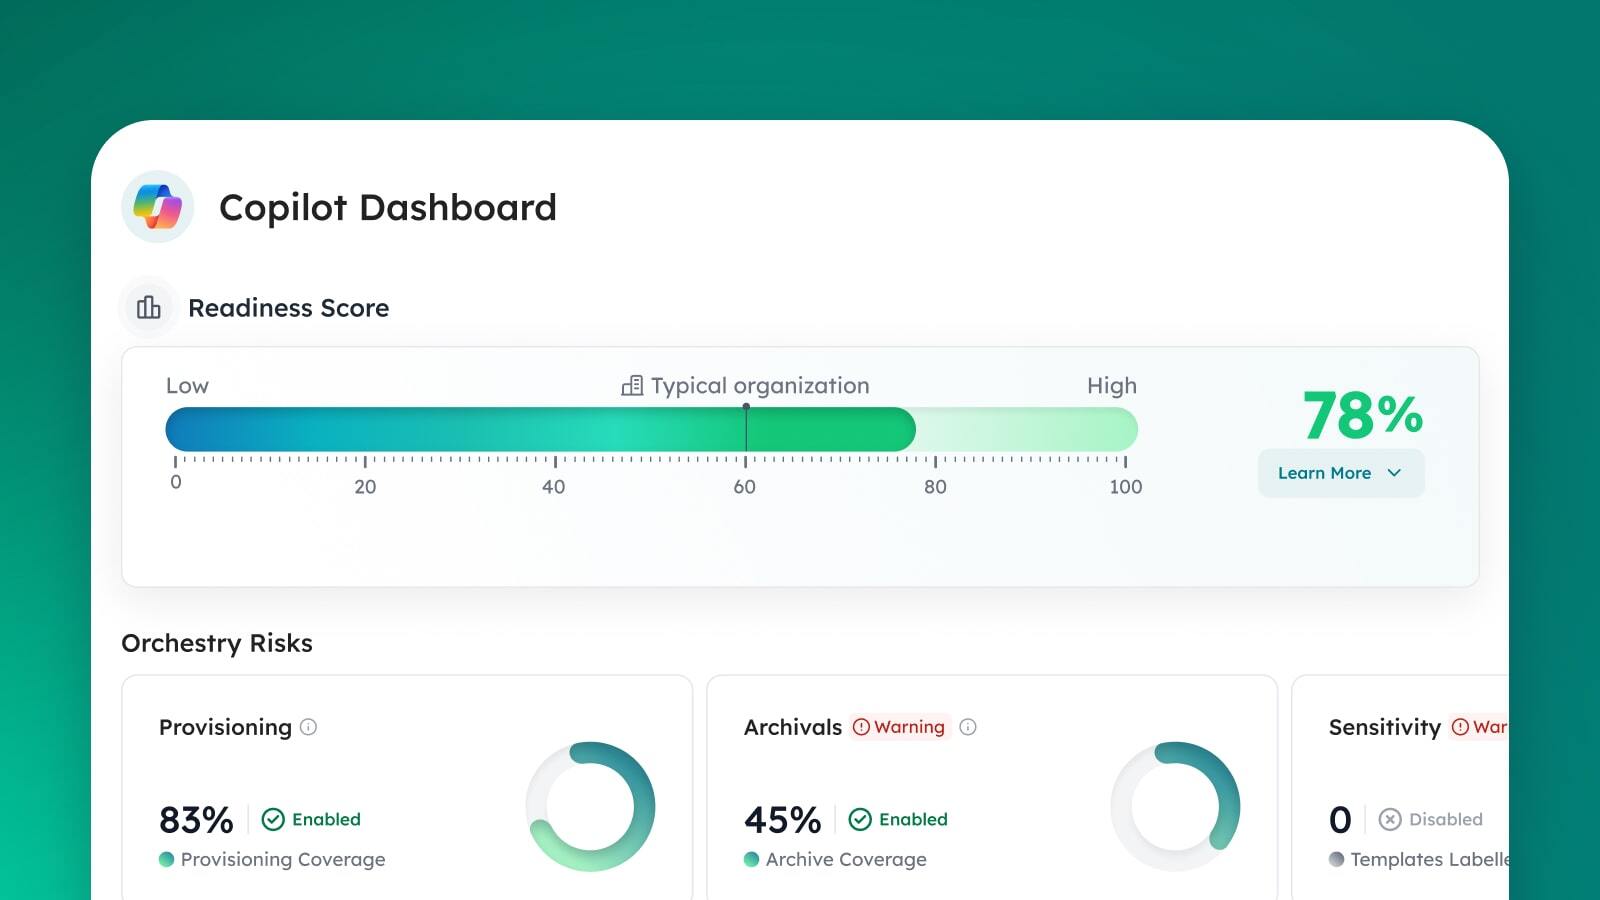Click the 45% archive value

coord(782,820)
